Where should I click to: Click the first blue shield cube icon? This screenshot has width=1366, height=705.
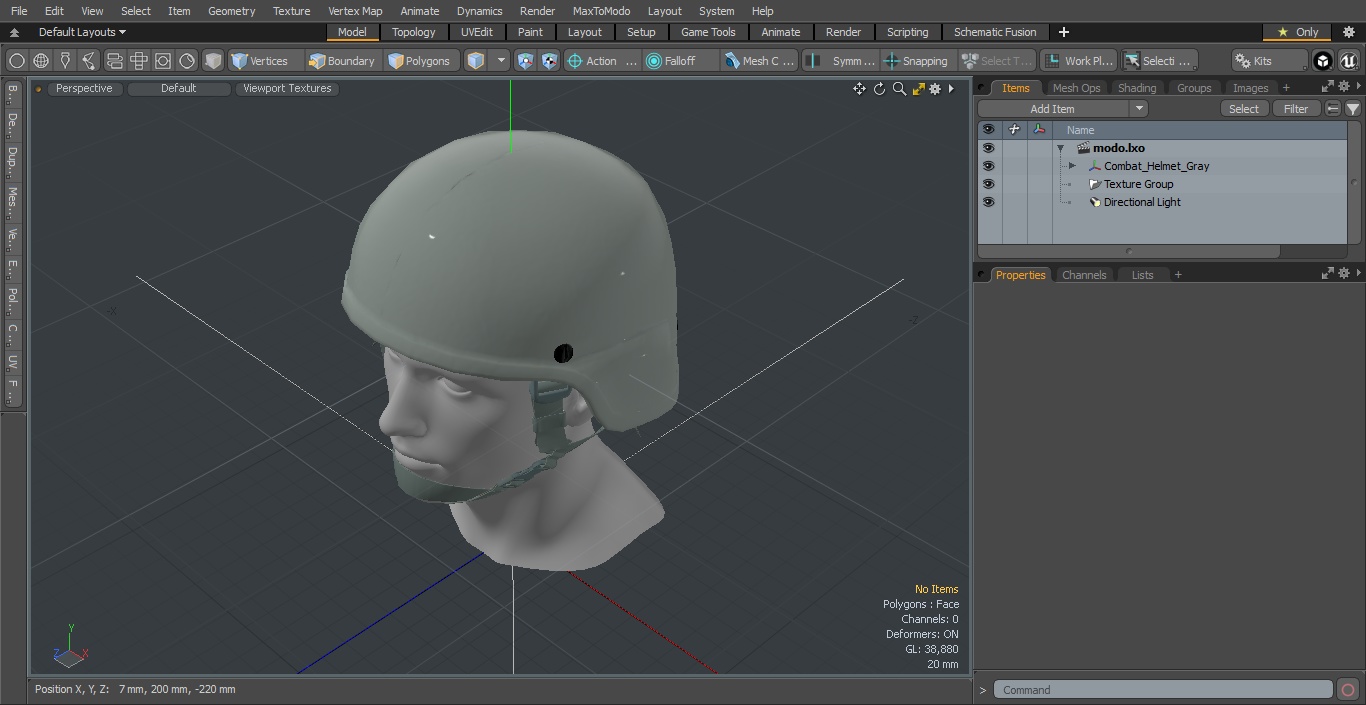tap(526, 61)
